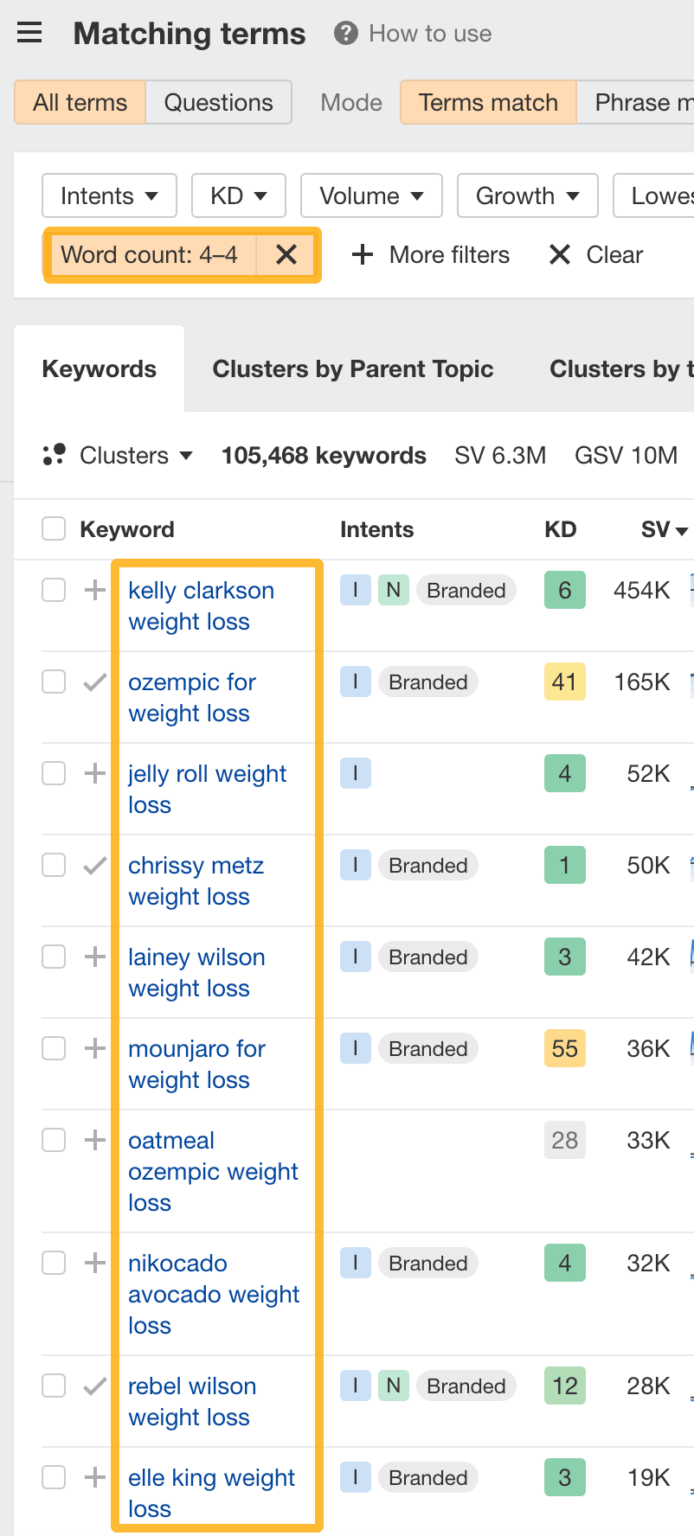Viewport: 694px width, 1536px height.
Task: Click the checkmark next to ozempic for weight loss
Action: (x=95, y=682)
